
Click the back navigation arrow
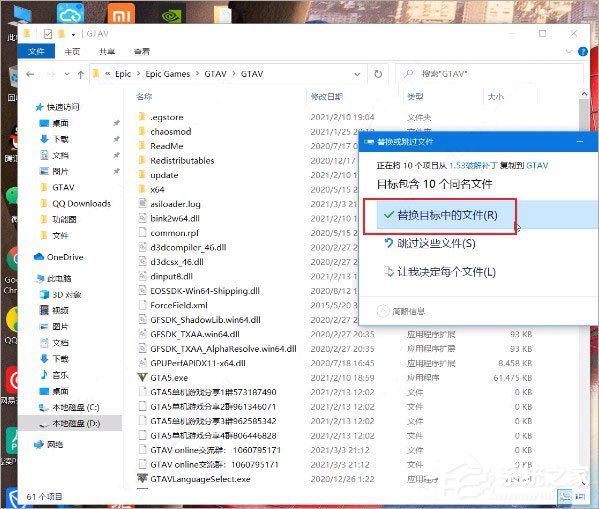[30, 74]
